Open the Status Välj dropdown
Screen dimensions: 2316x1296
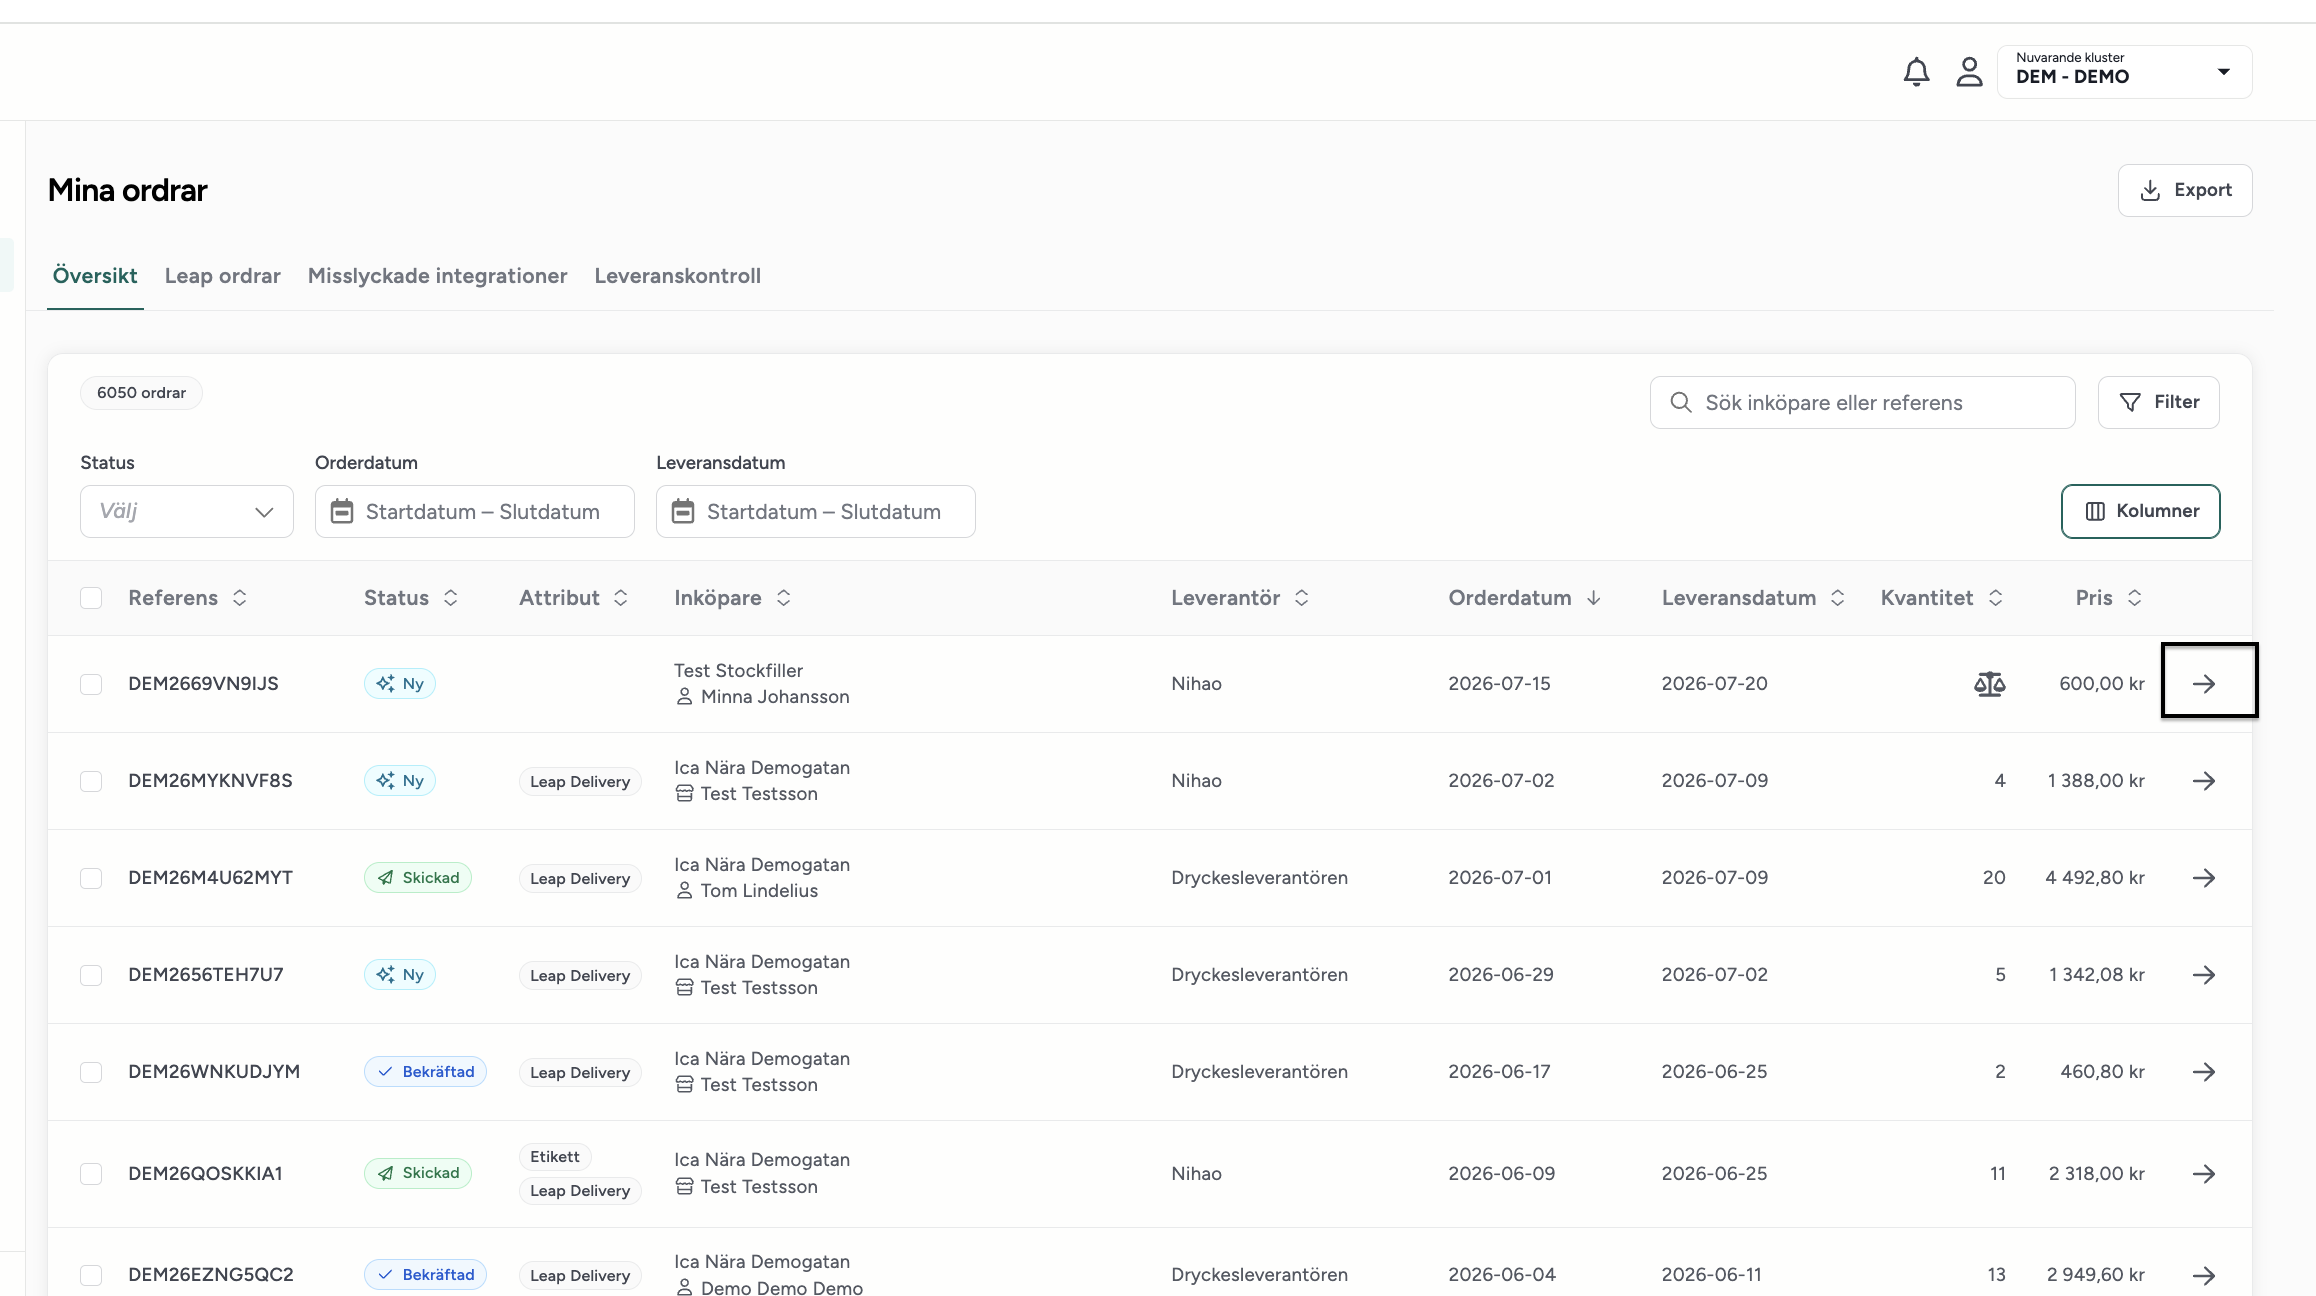coord(187,511)
